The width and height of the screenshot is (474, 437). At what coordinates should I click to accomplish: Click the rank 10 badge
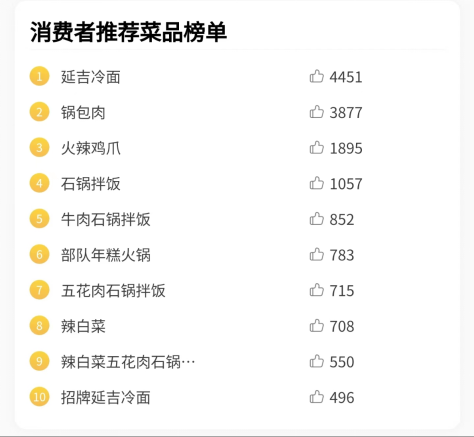[39, 397]
